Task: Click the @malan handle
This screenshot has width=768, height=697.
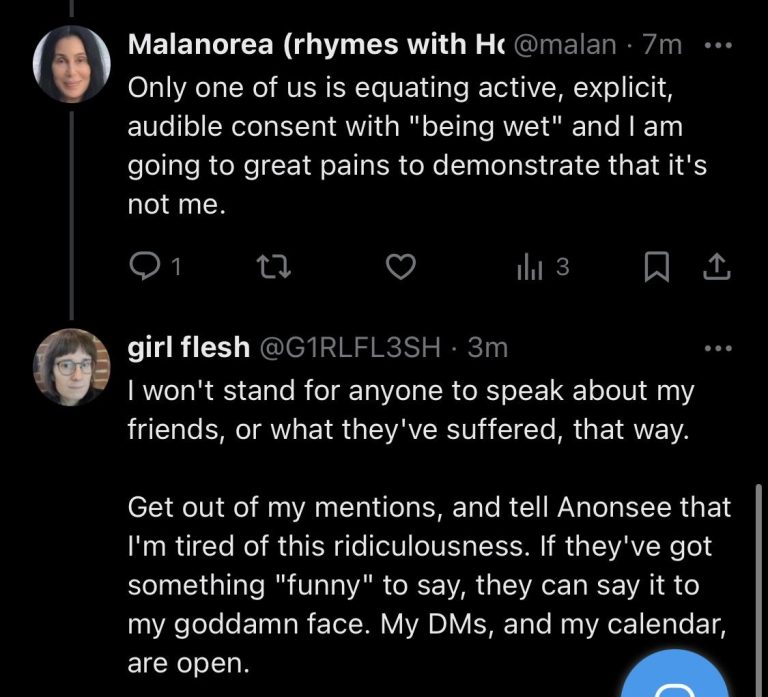Action: click(x=565, y=45)
